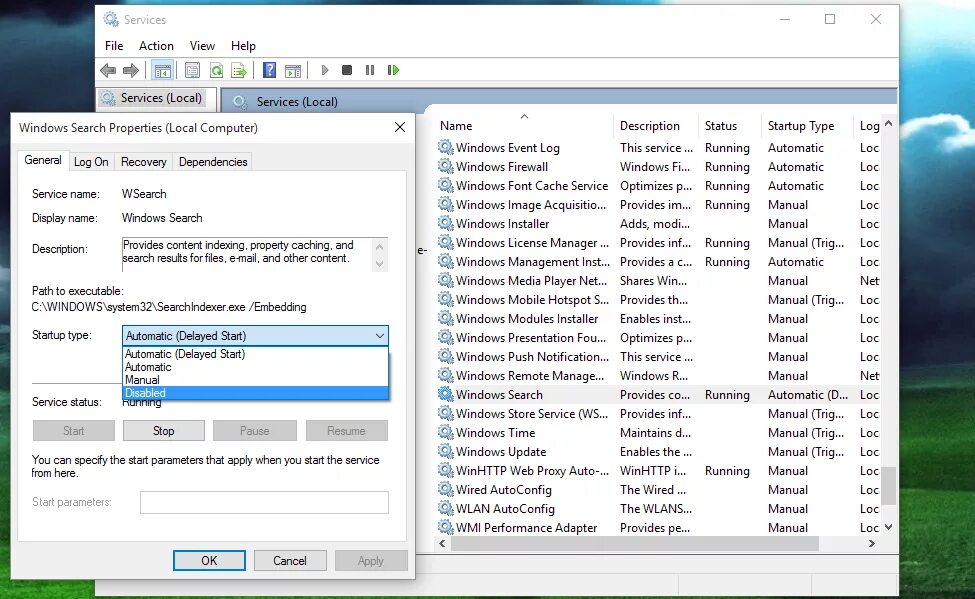Sort by the Status column header
The height and width of the screenshot is (599, 975).
coord(729,126)
